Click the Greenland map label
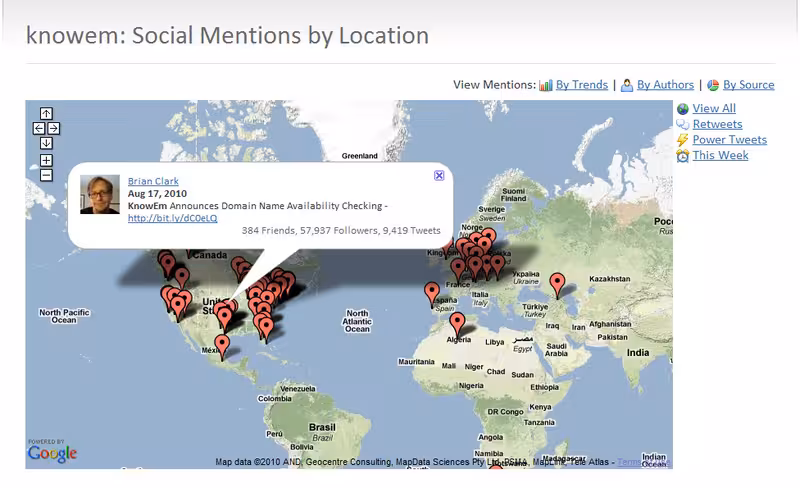 click(360, 156)
